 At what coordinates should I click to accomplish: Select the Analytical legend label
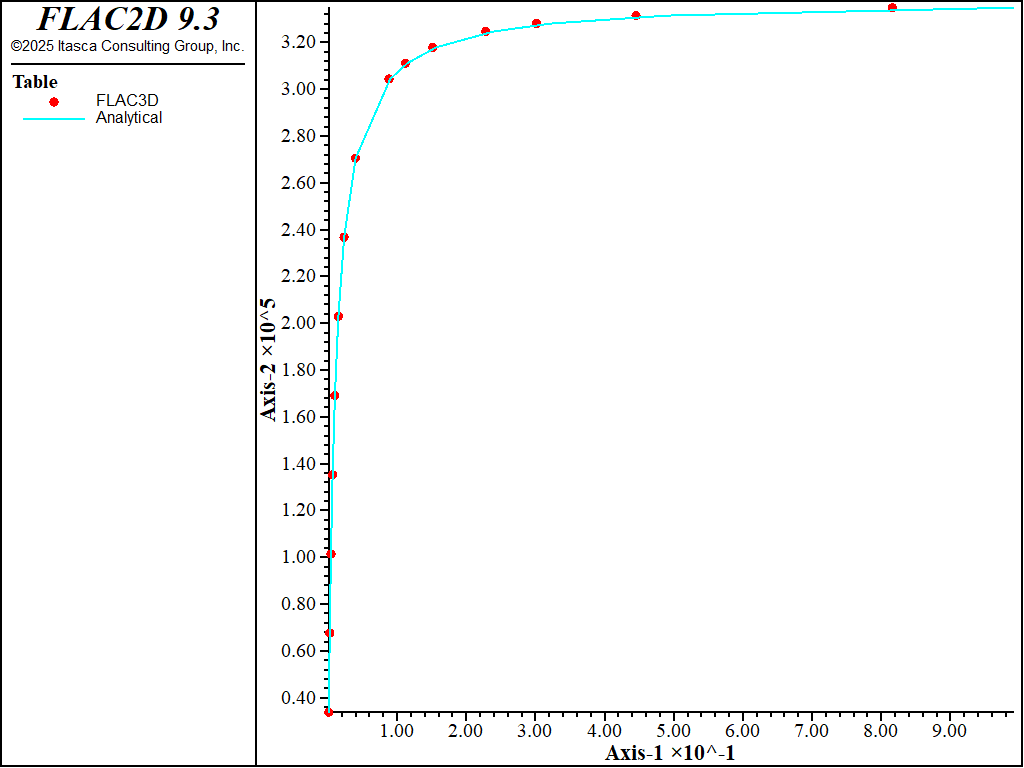pyautogui.click(x=129, y=117)
